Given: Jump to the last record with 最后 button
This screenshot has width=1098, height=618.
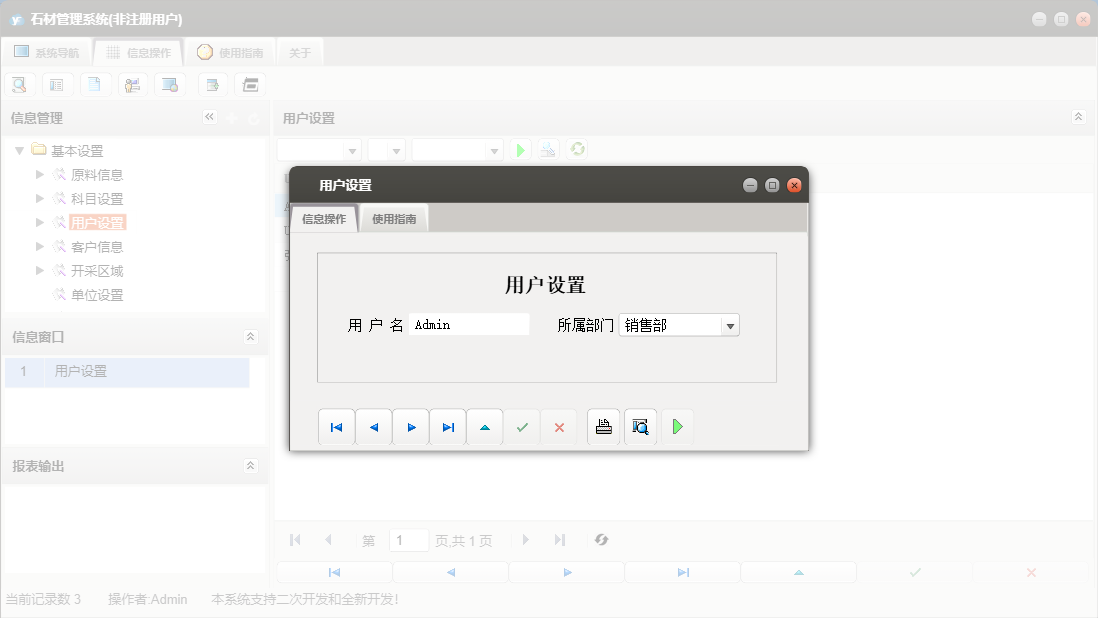Looking at the screenshot, I should (x=447, y=426).
